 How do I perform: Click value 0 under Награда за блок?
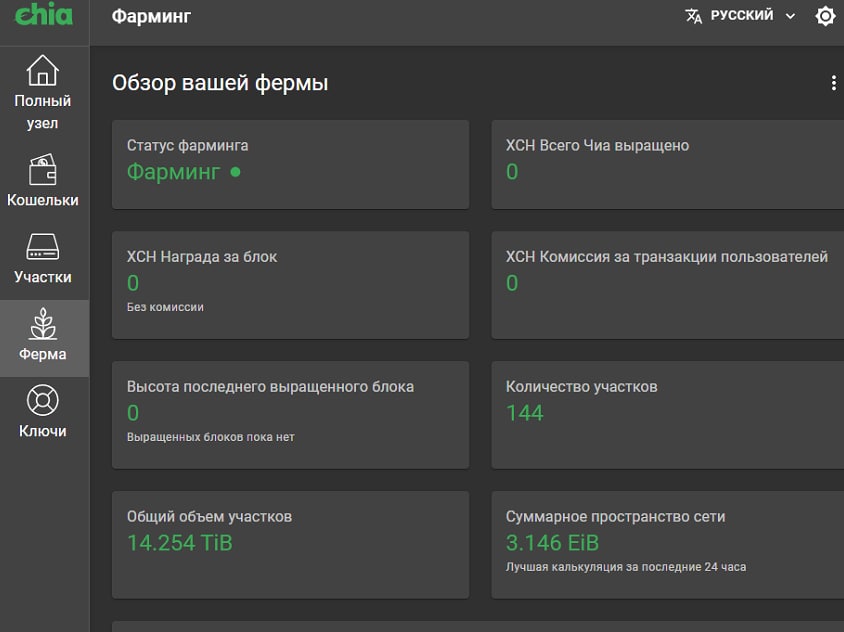pos(133,284)
